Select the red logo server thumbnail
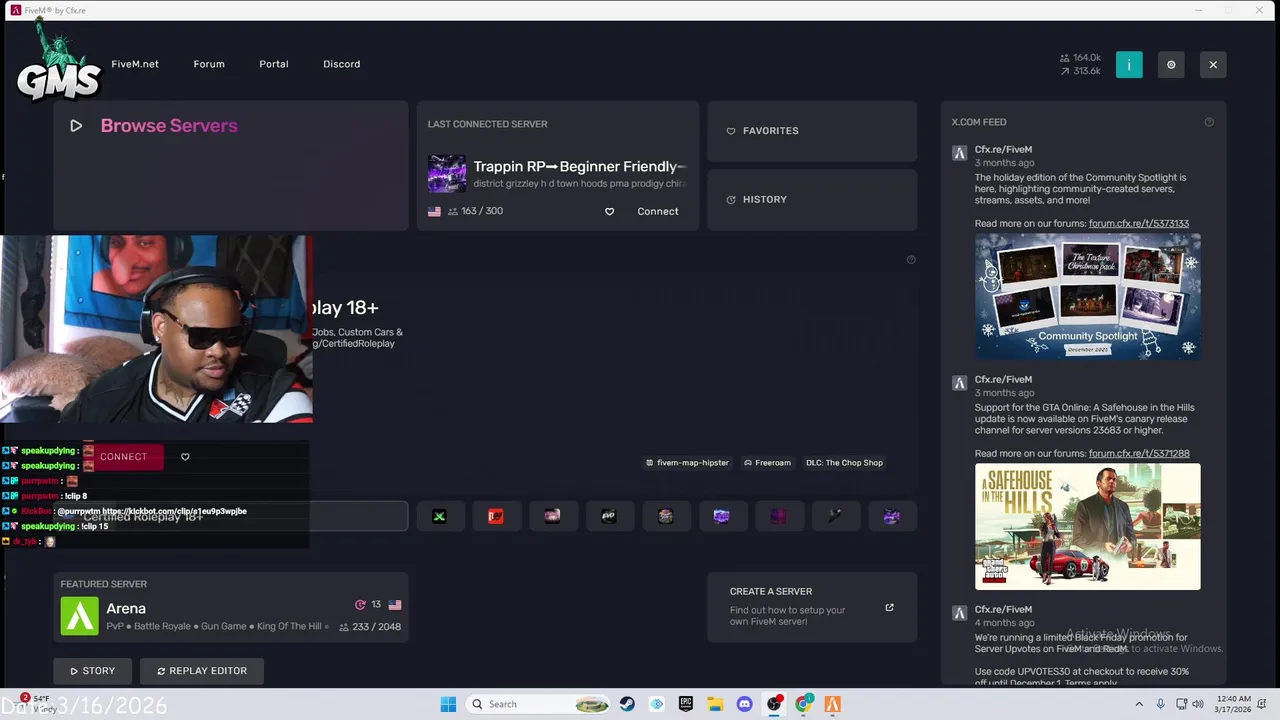 pos(495,516)
